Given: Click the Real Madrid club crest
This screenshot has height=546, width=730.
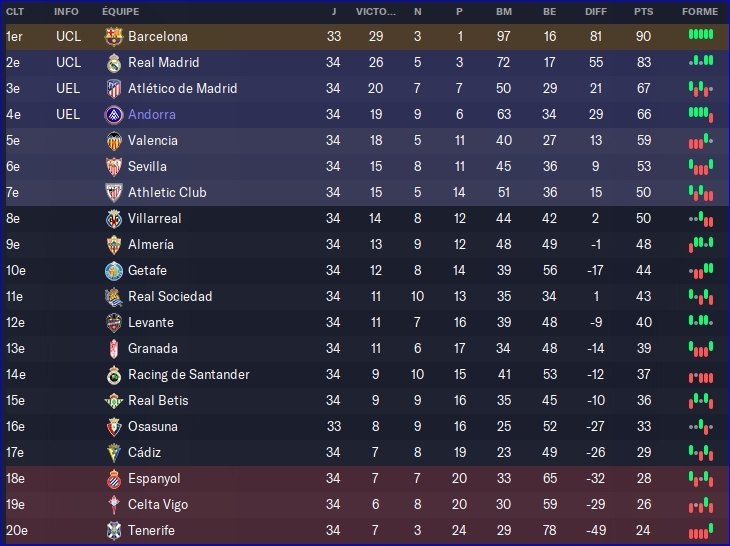Looking at the screenshot, I should (x=113, y=62).
